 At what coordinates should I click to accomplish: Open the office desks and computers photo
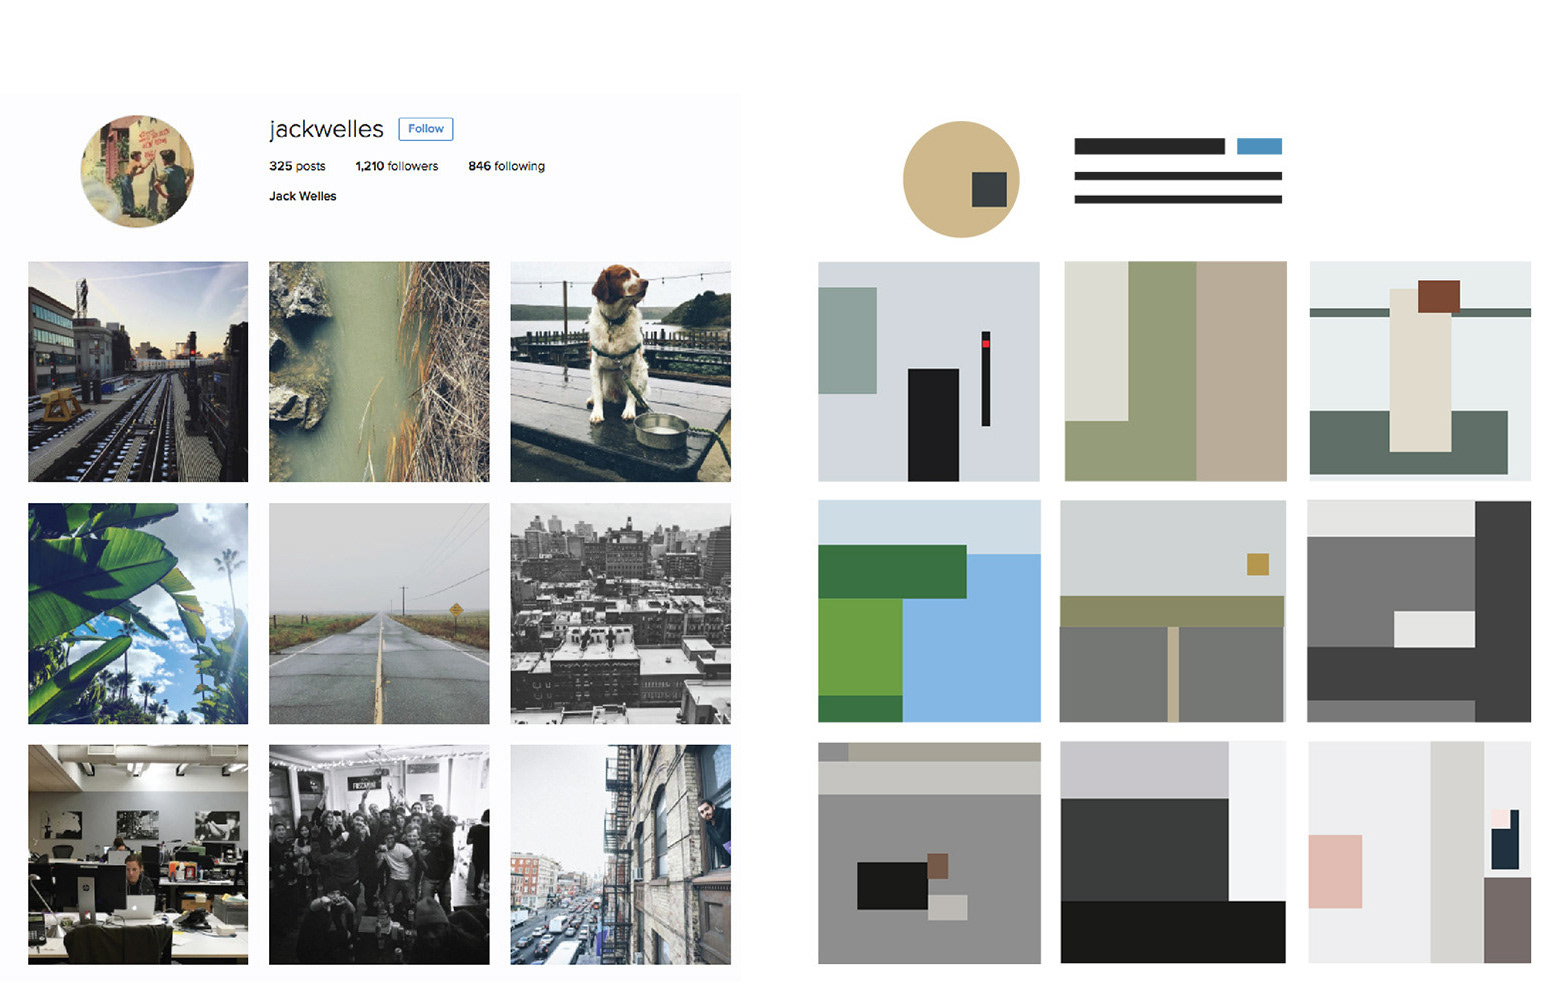(138, 854)
